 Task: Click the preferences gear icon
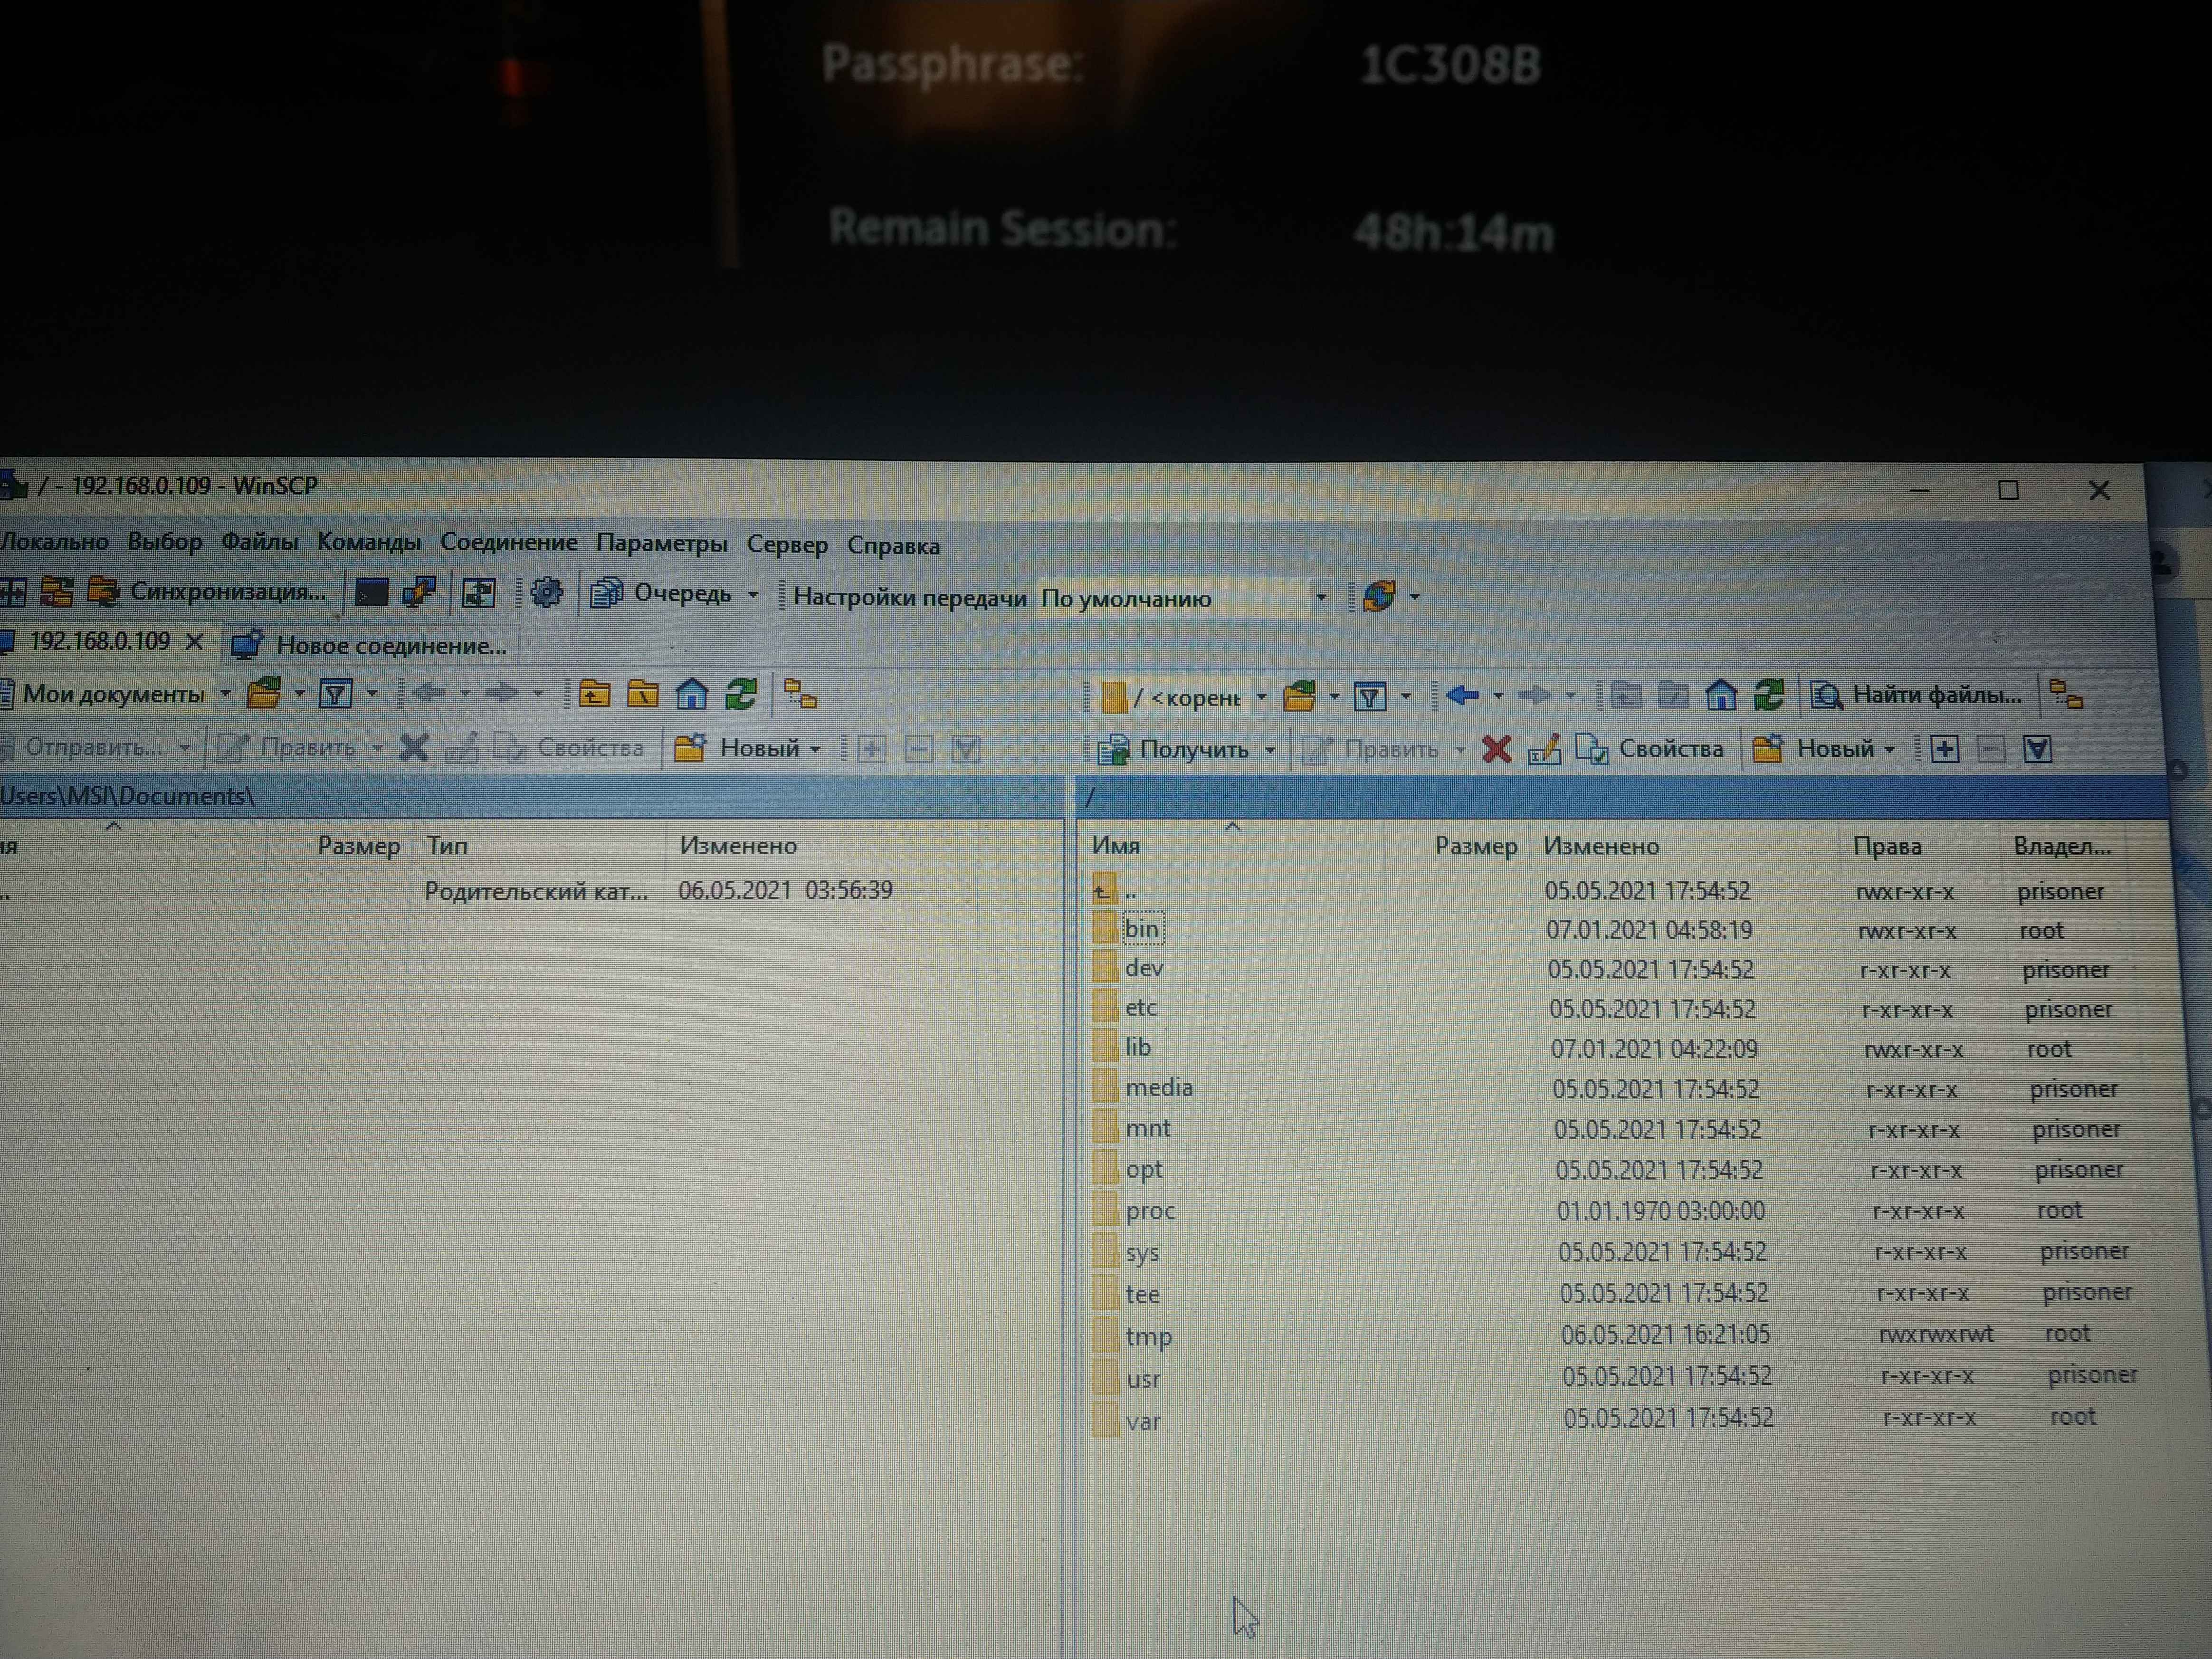[x=546, y=593]
